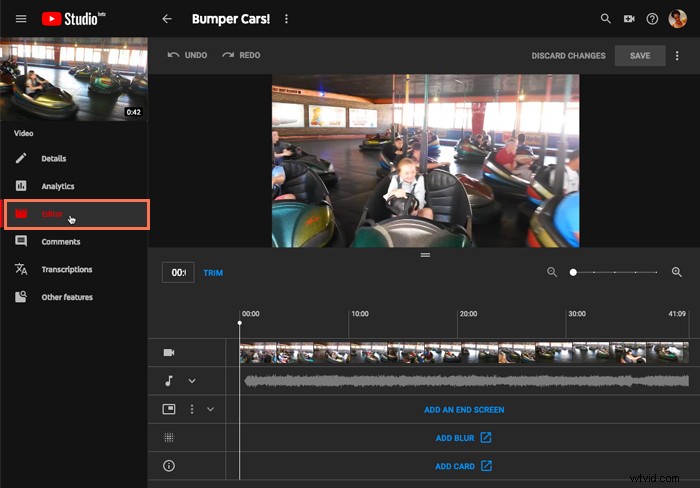Click the create video camera icon
Image resolution: width=700 pixels, height=488 pixels.
(629, 19)
